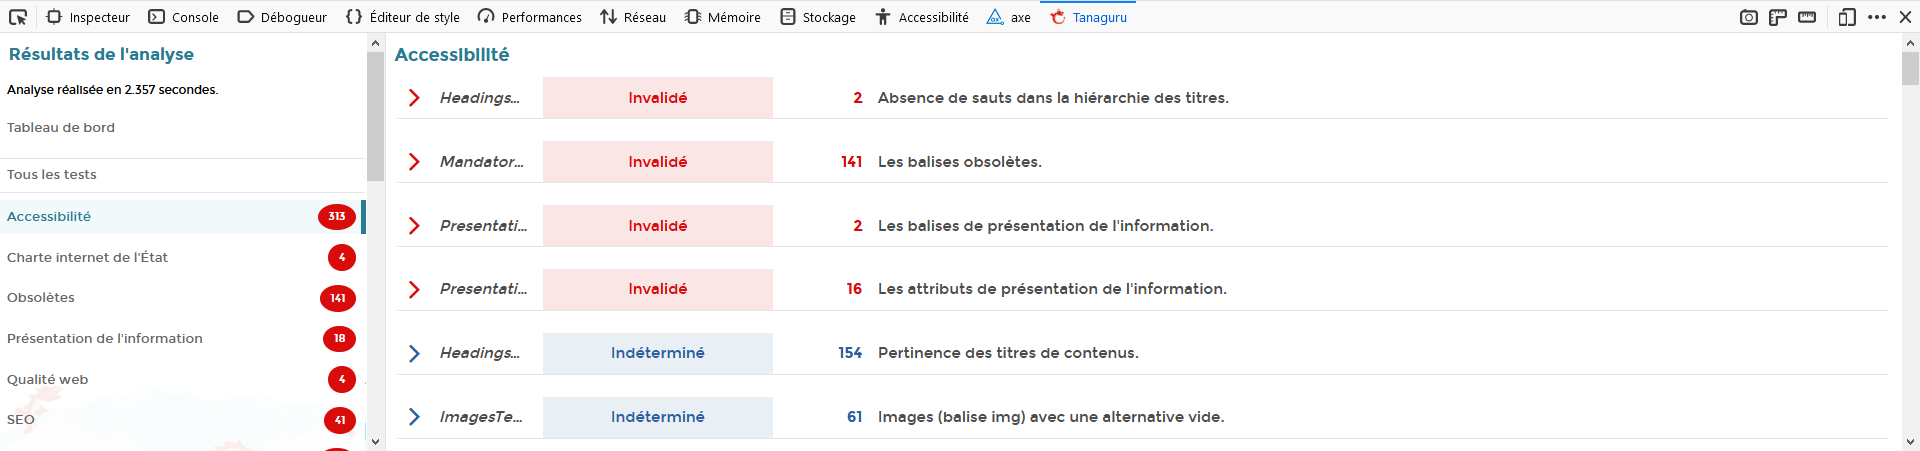Filter by the SEO category
Image resolution: width=1920 pixels, height=451 pixels.
coord(21,420)
